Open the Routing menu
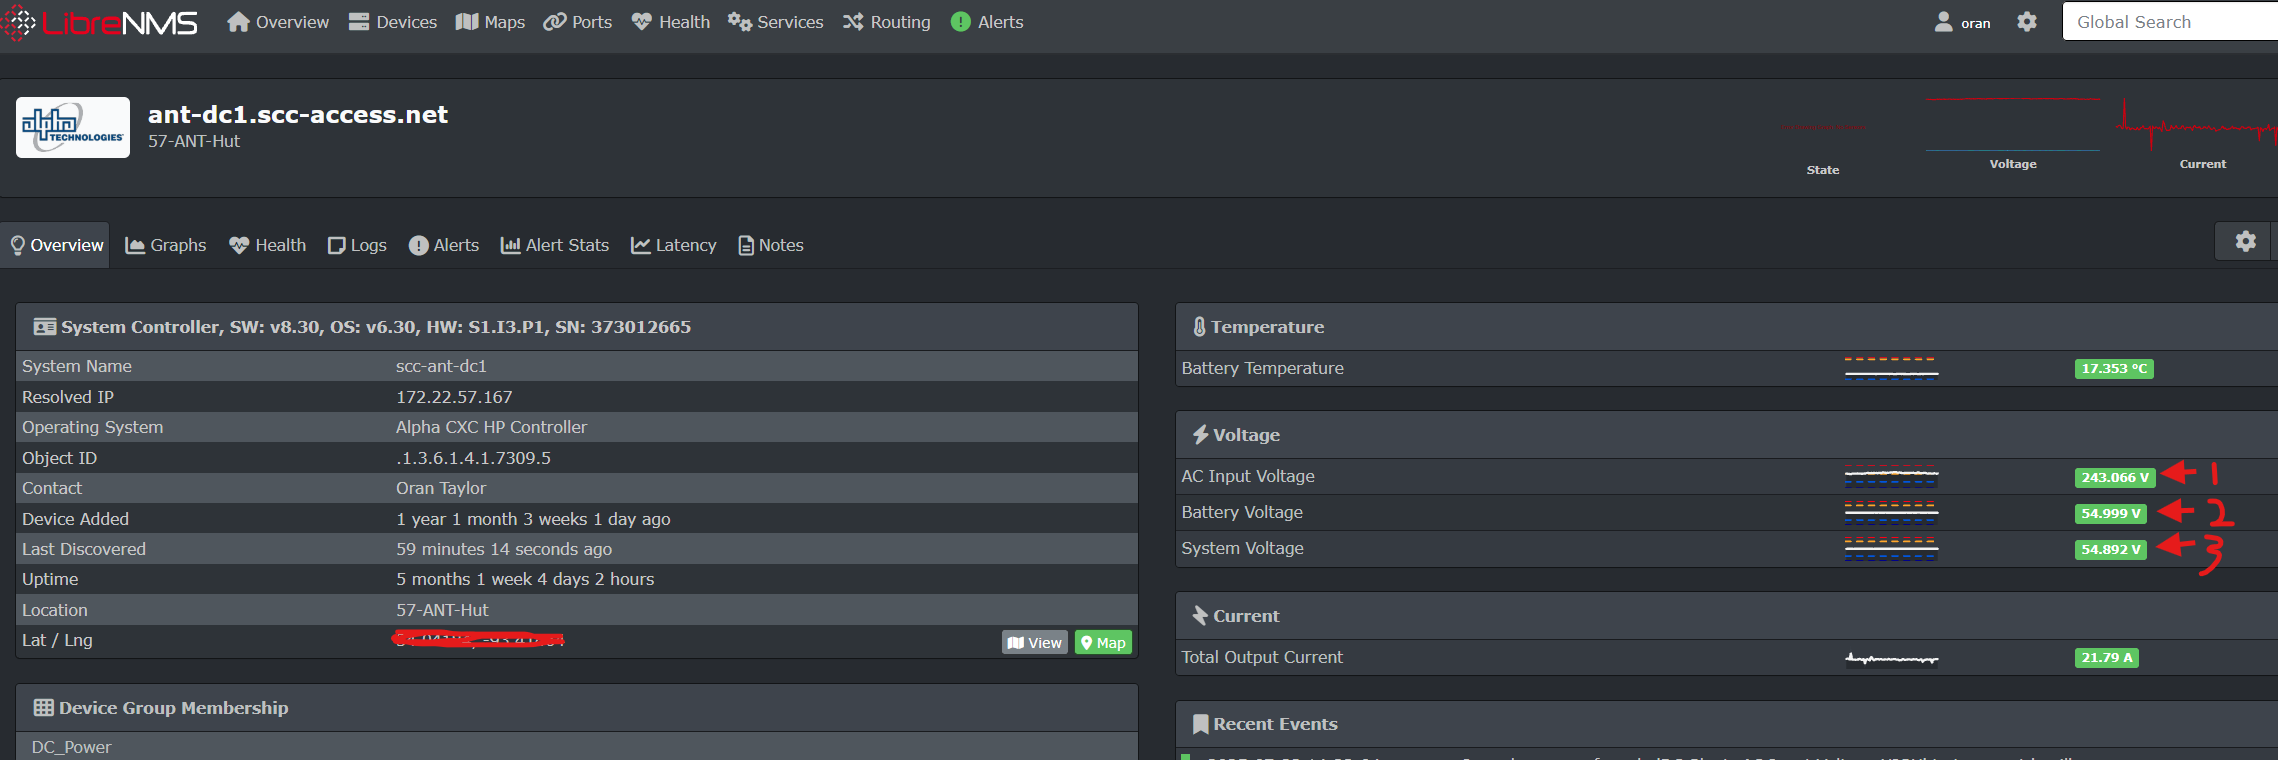 886,22
